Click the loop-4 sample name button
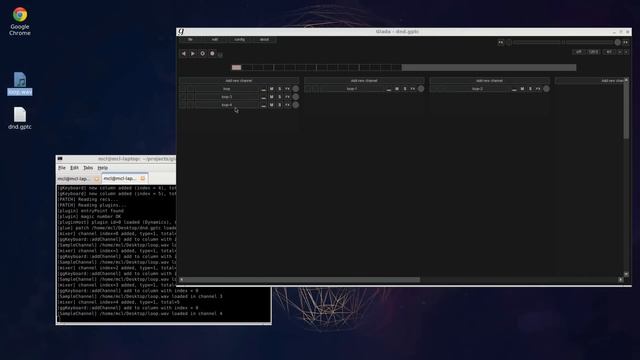640x360 pixels. [x=227, y=105]
